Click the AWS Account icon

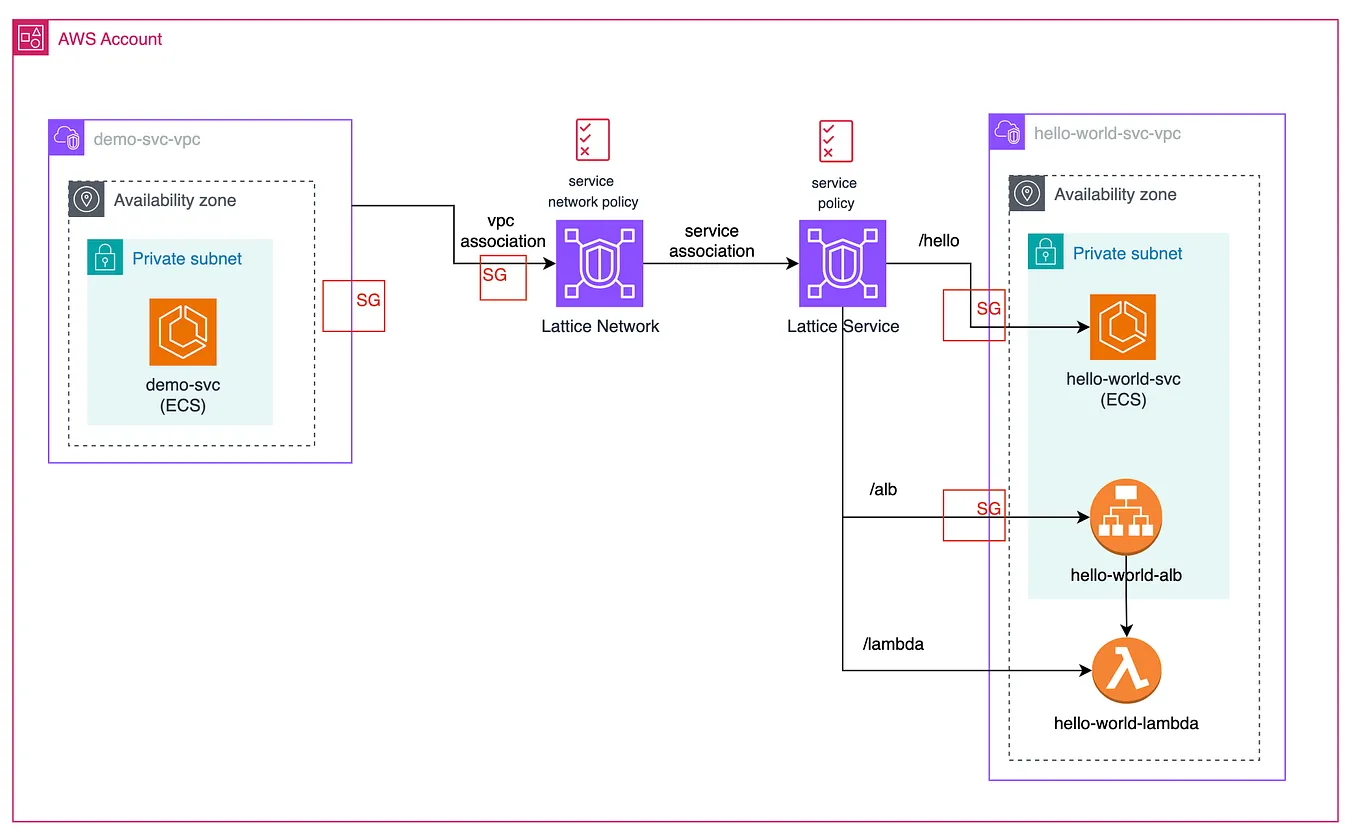coord(31,37)
